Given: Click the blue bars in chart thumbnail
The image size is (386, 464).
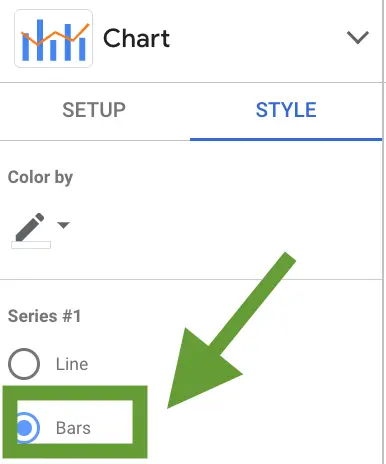Looking at the screenshot, I should tap(54, 41).
